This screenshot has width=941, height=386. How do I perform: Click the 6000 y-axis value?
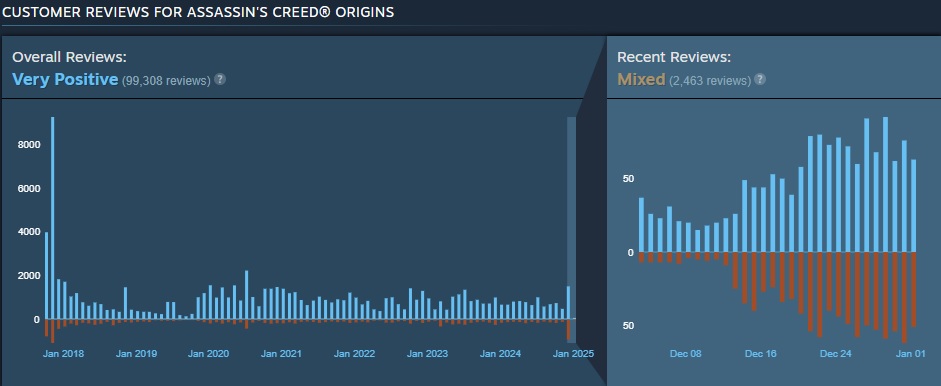(x=29, y=188)
